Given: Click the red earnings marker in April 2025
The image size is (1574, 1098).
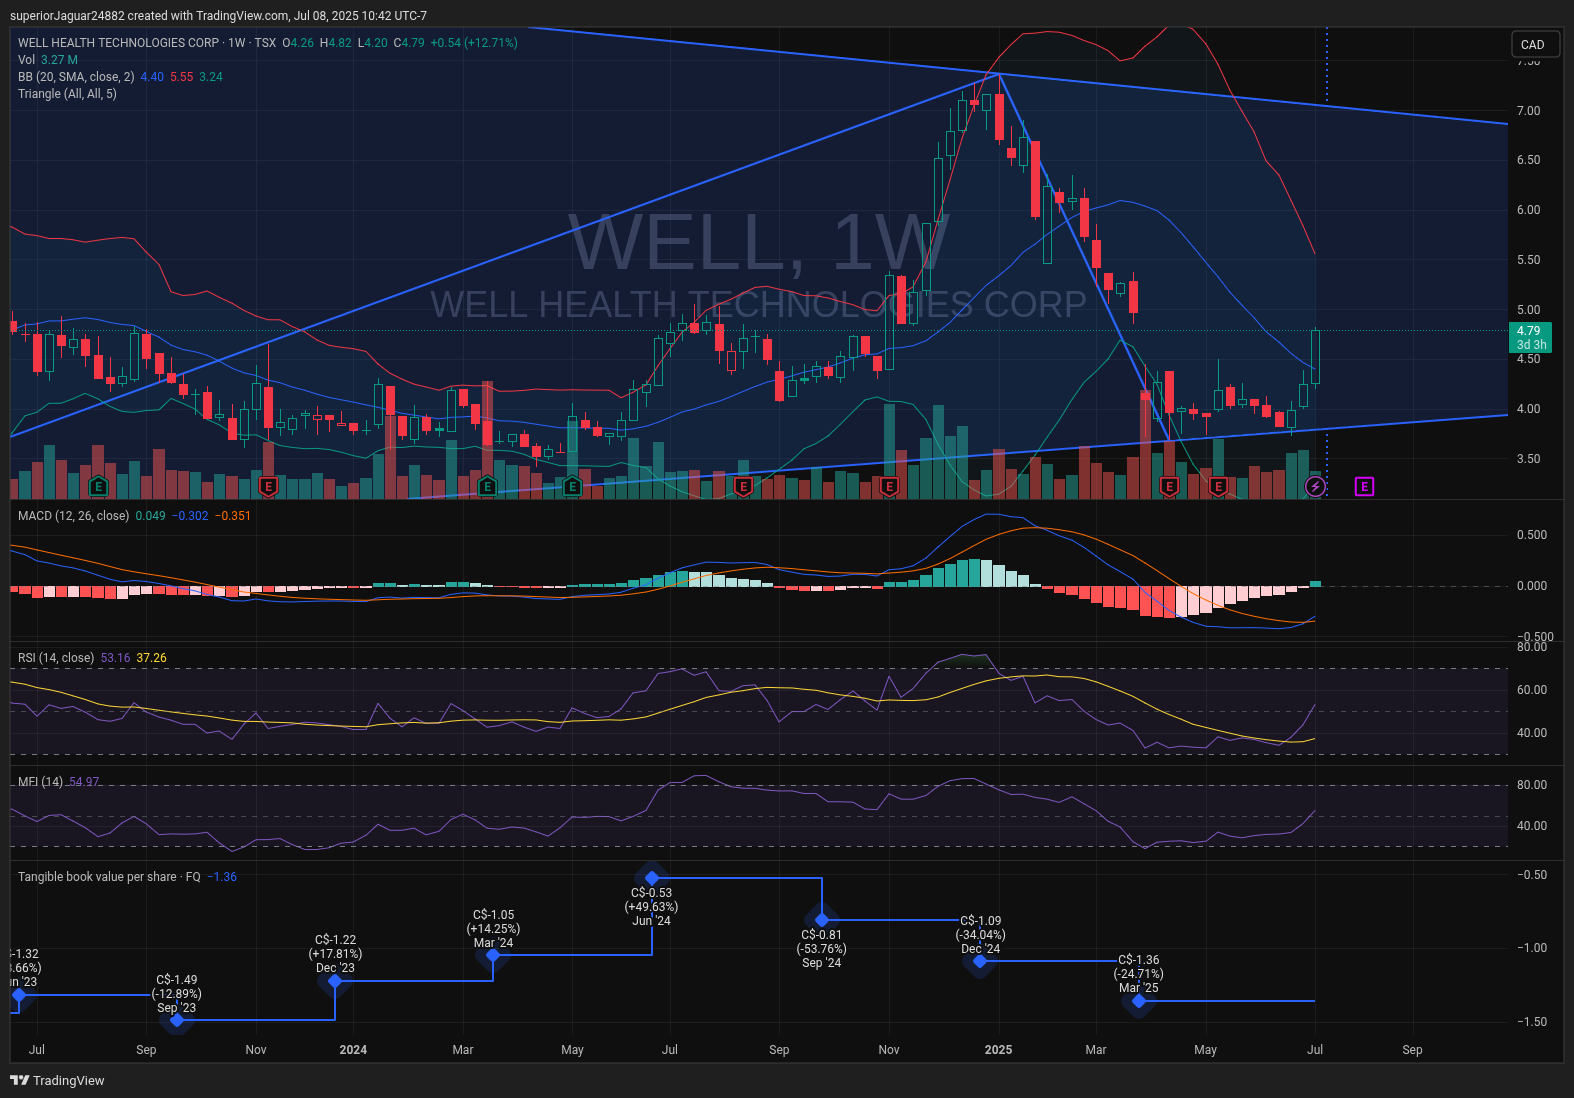Looking at the screenshot, I should point(1169,487).
